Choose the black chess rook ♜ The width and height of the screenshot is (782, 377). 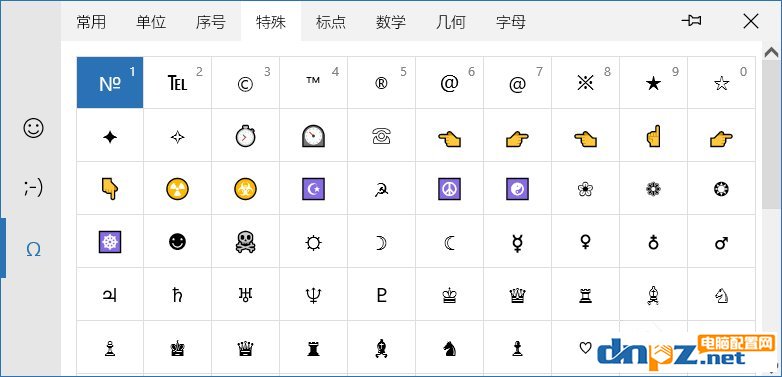tap(313, 348)
